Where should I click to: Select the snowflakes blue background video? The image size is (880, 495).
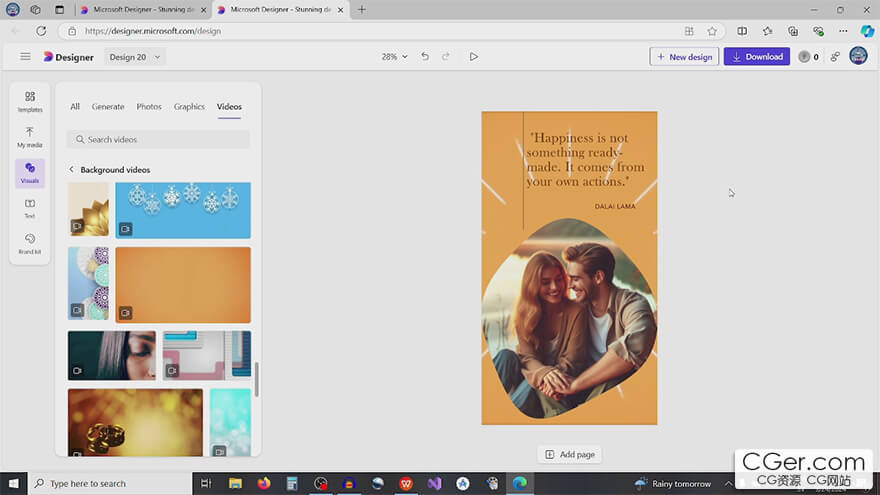click(183, 210)
